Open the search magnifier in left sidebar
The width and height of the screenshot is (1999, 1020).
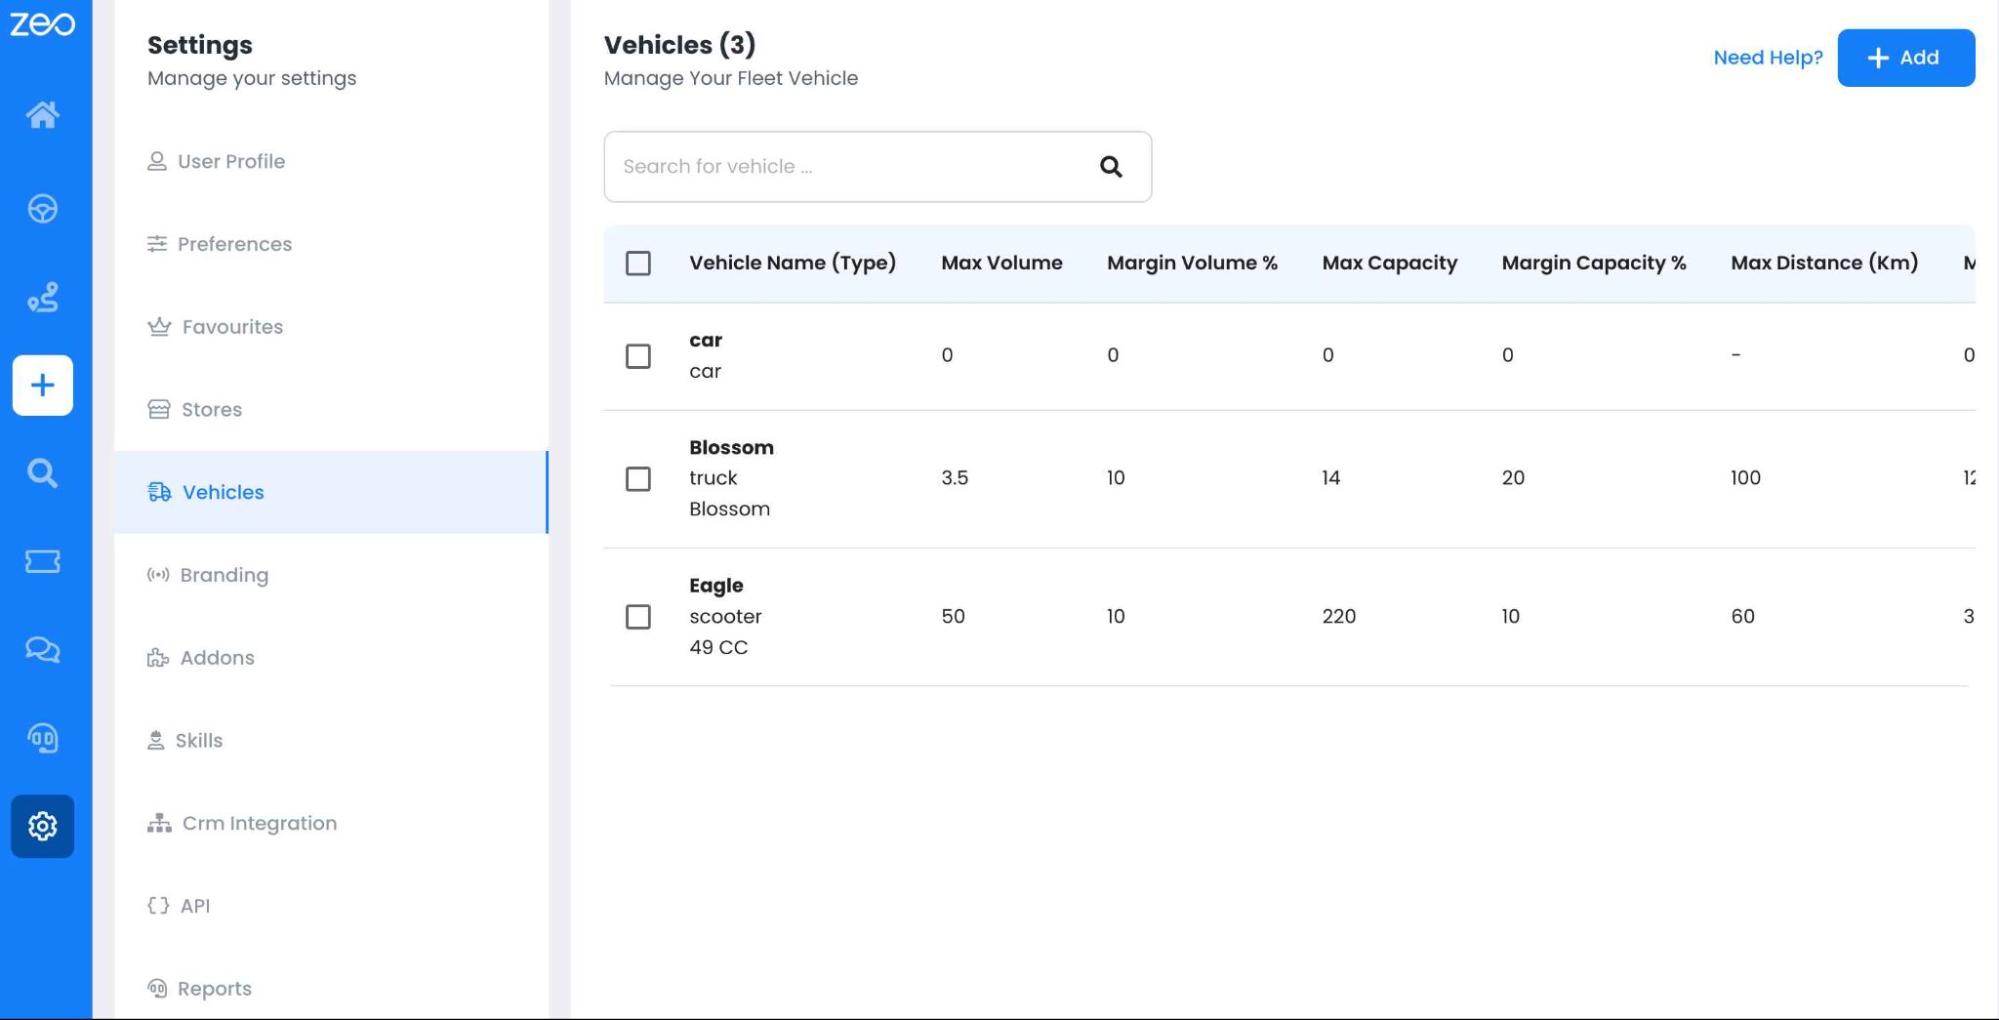pyautogui.click(x=42, y=473)
